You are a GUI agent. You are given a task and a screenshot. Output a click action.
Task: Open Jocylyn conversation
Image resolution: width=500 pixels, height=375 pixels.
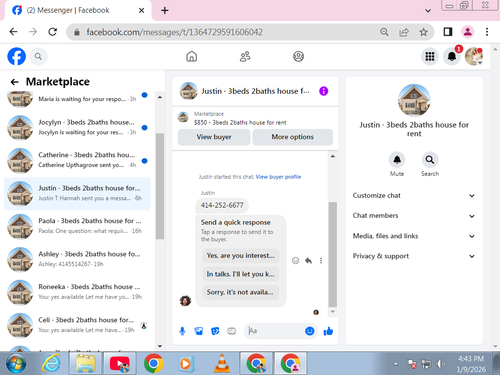point(77,128)
